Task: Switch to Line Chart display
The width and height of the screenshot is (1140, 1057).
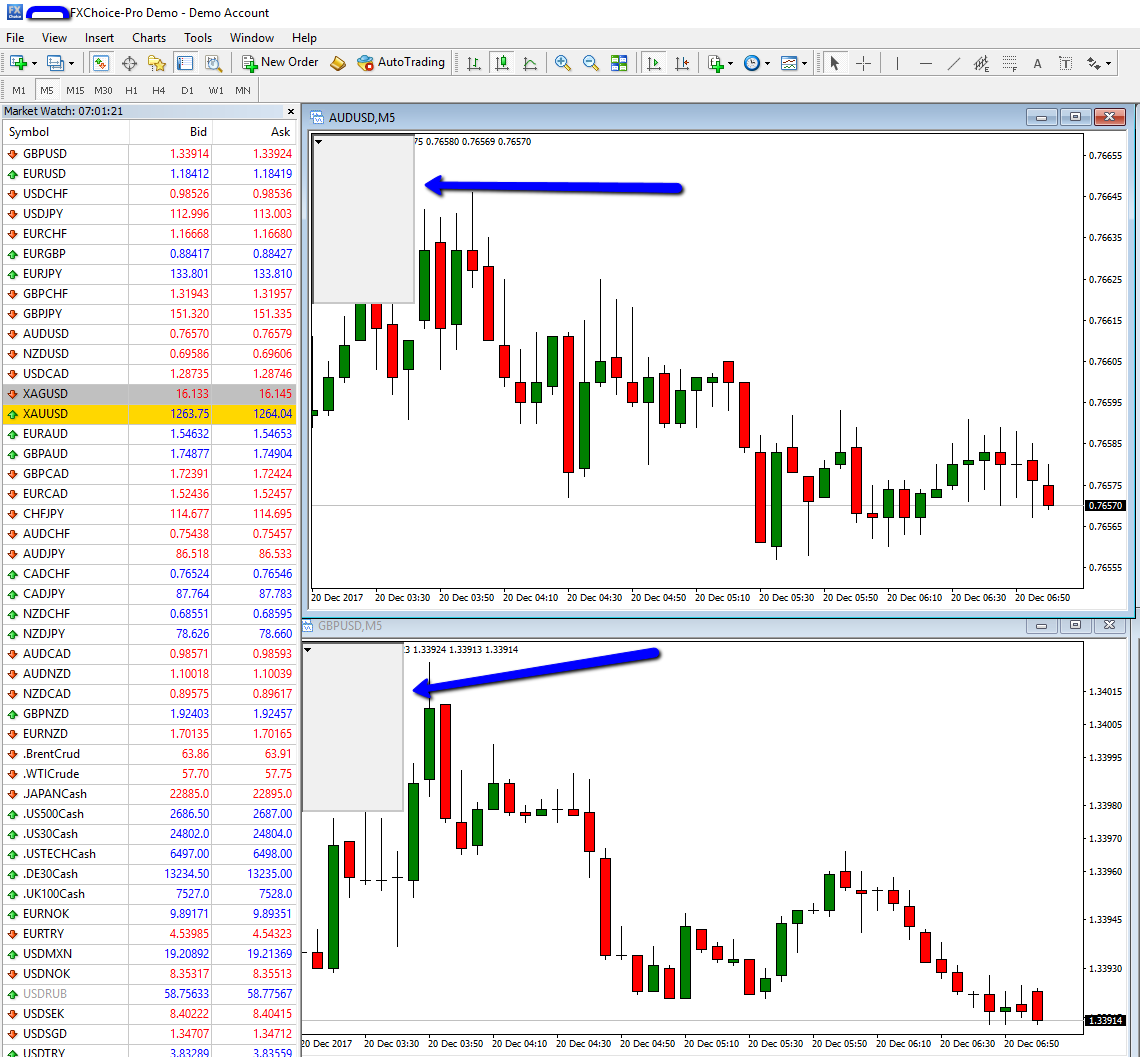Action: (530, 63)
